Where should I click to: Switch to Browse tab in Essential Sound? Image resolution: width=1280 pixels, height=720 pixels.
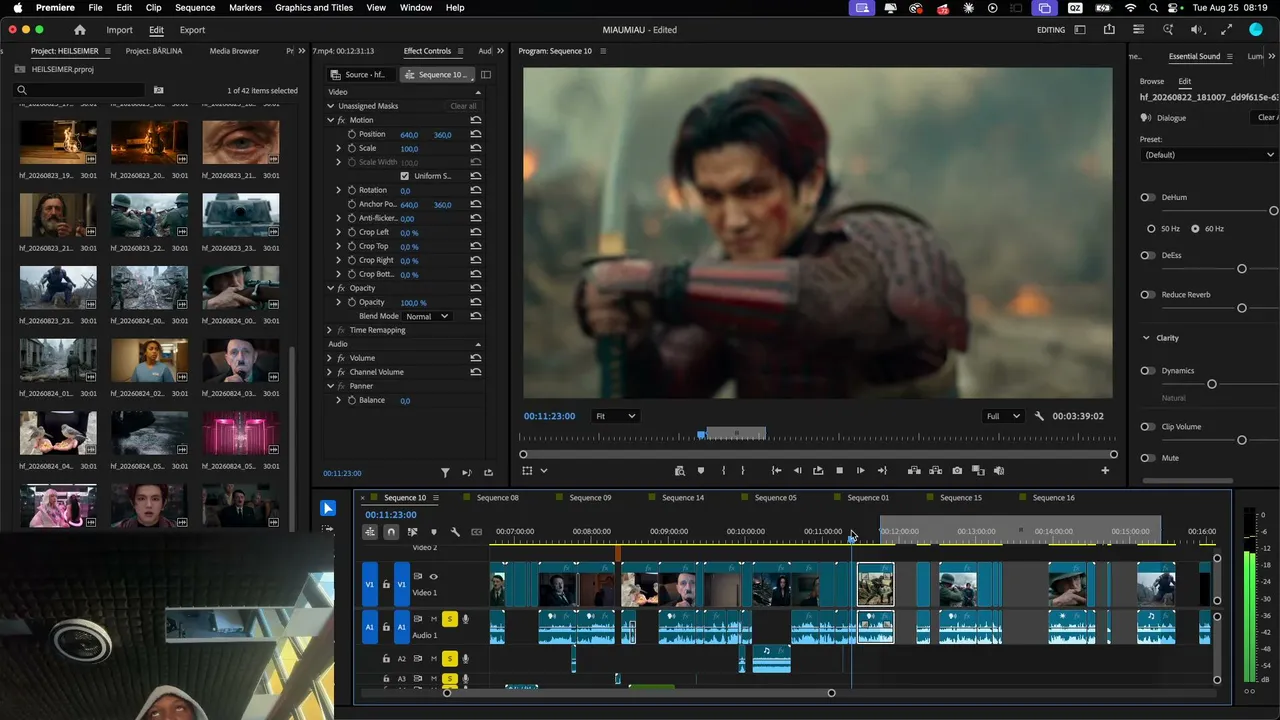tap(1152, 81)
